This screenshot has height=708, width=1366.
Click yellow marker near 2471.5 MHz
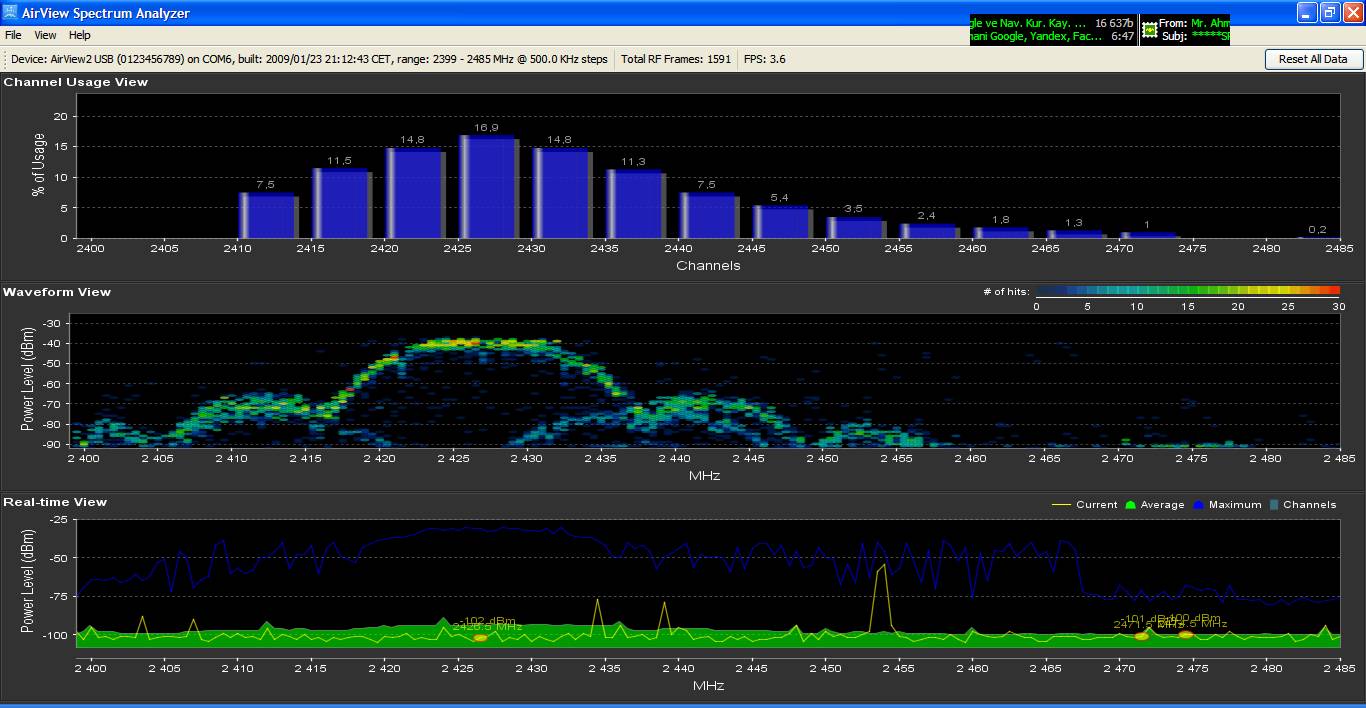(x=1141, y=636)
